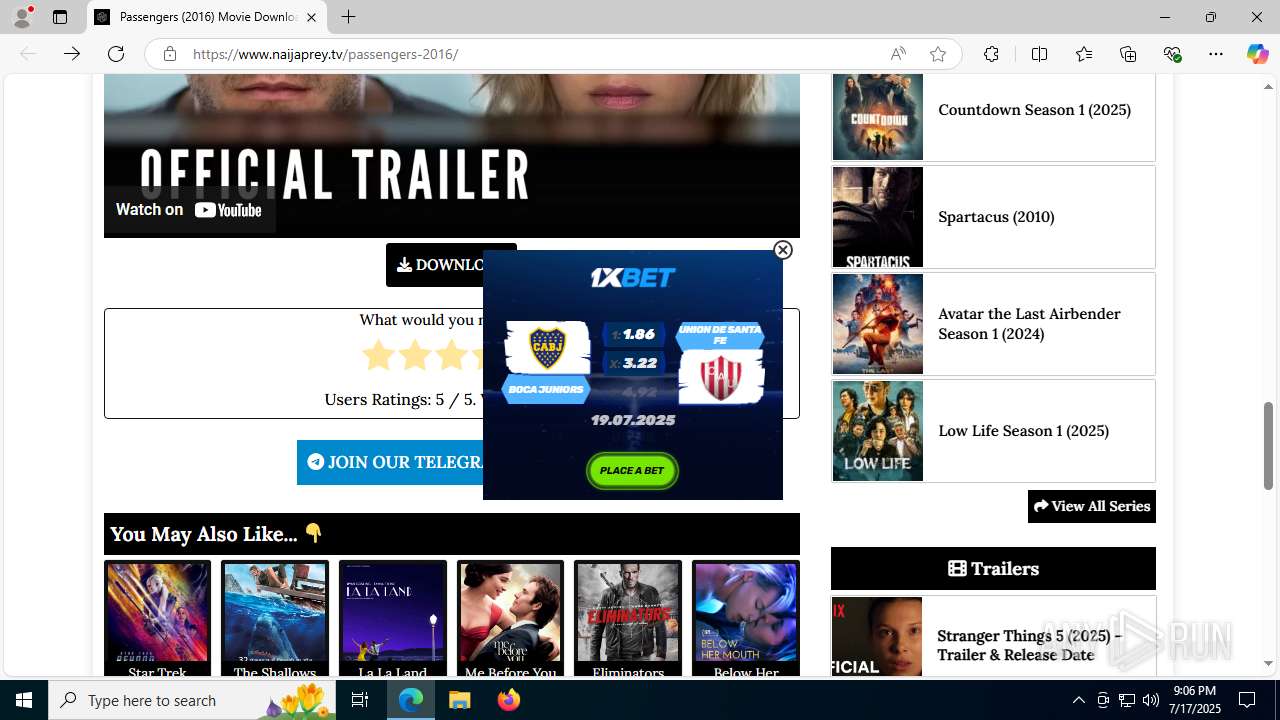Open the 1XBET logo in the ad
This screenshot has width=1280, height=720.
(633, 277)
